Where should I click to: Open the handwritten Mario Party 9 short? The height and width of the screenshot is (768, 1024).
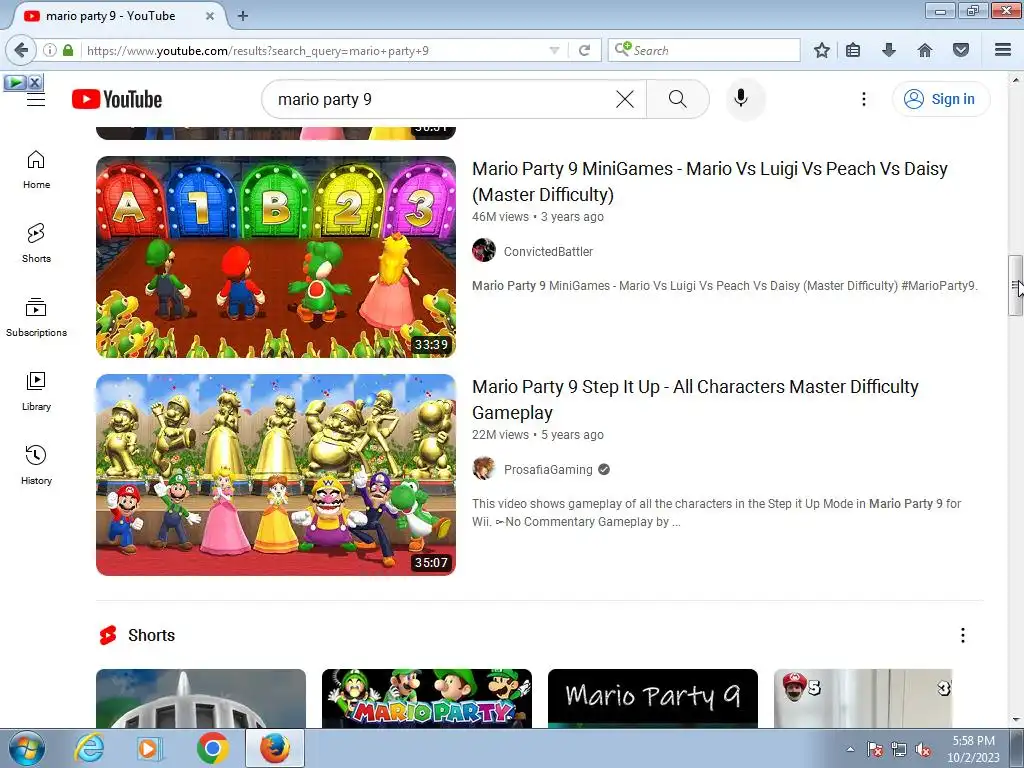coord(653,698)
